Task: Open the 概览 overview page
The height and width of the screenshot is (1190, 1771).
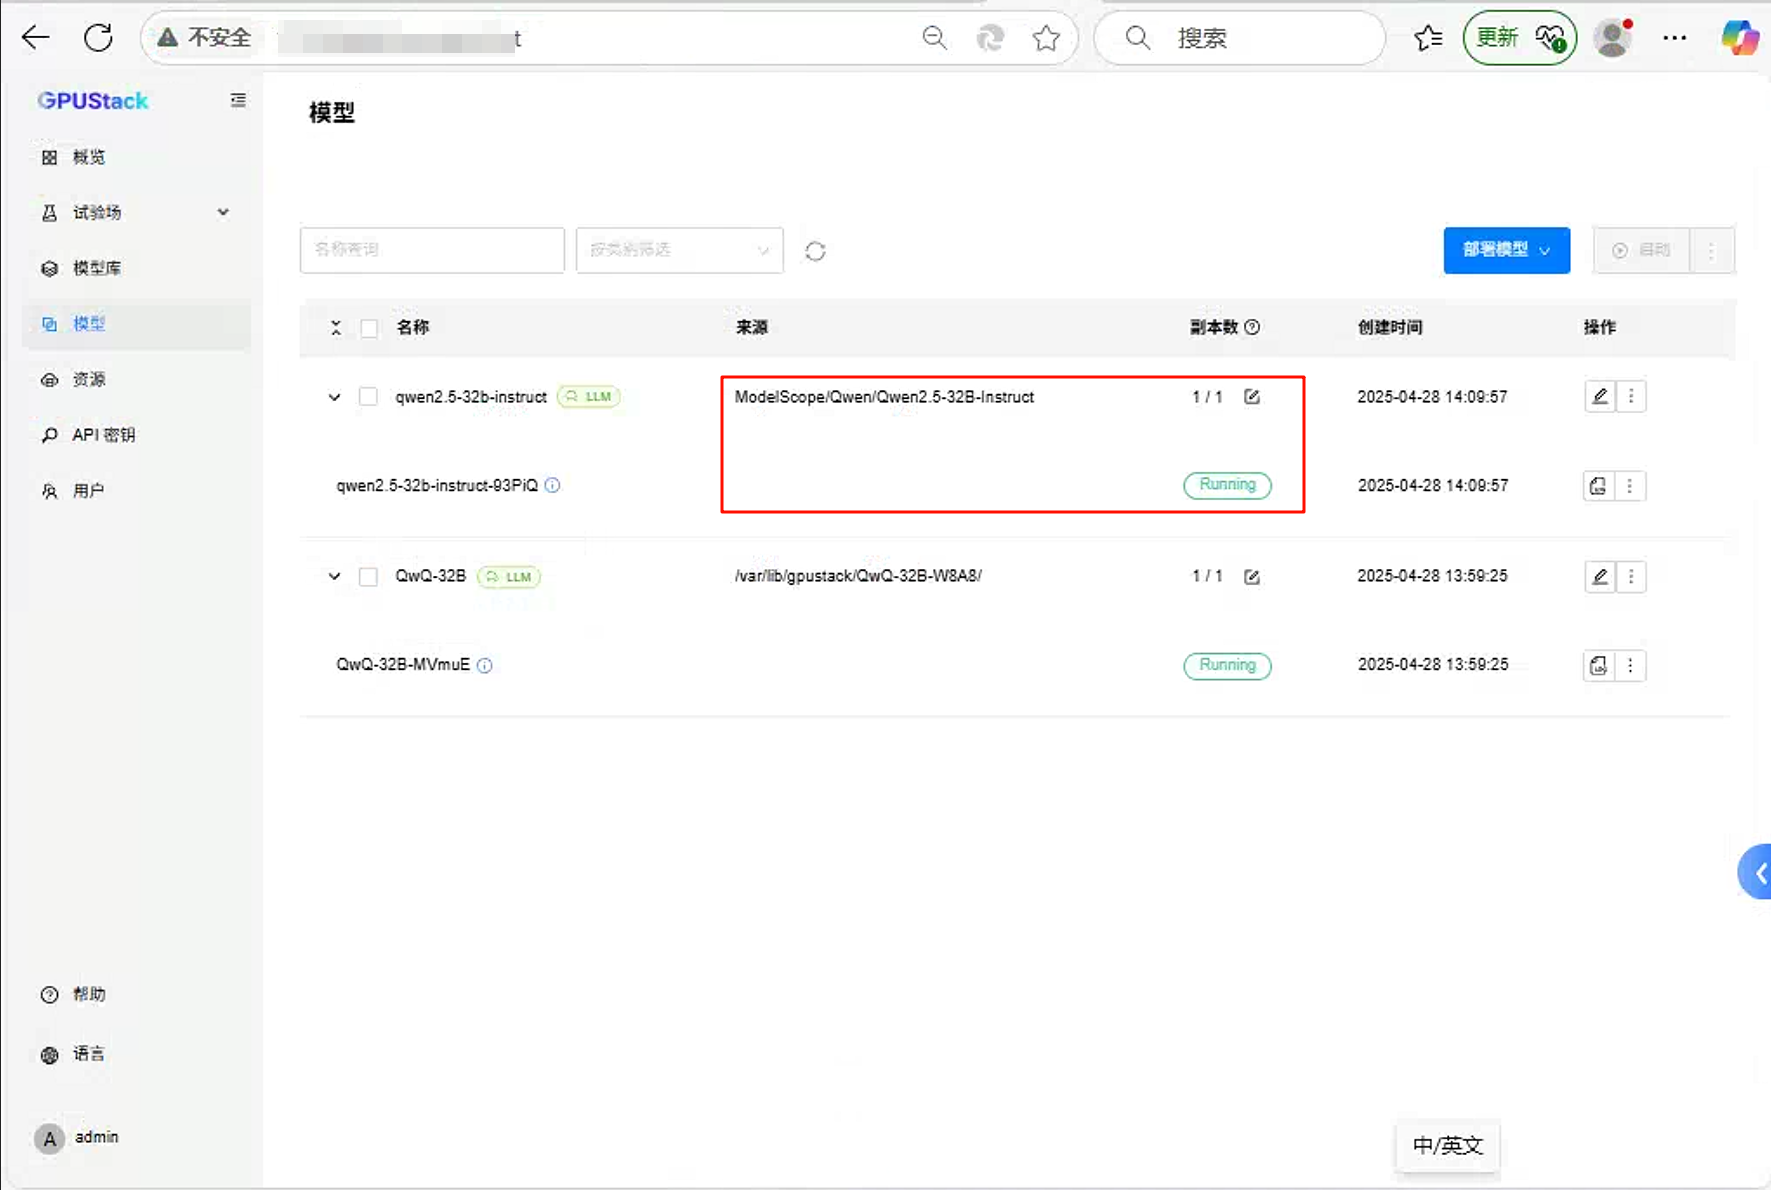Action: [x=136, y=157]
